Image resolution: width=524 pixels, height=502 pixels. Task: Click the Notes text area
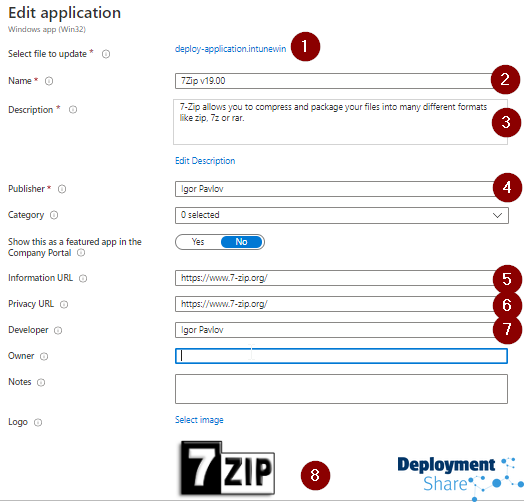click(x=341, y=389)
